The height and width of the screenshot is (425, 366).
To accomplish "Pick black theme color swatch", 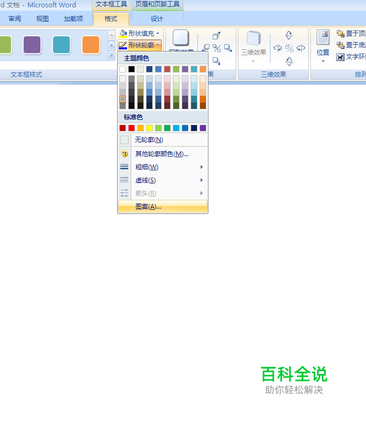I will (132, 69).
